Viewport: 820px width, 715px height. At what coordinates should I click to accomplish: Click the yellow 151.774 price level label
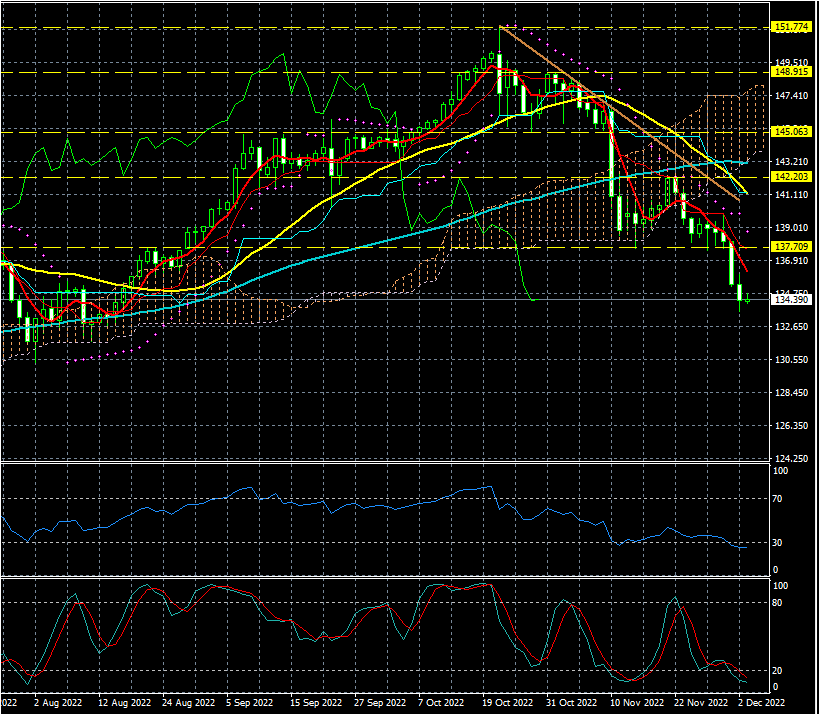click(x=792, y=27)
